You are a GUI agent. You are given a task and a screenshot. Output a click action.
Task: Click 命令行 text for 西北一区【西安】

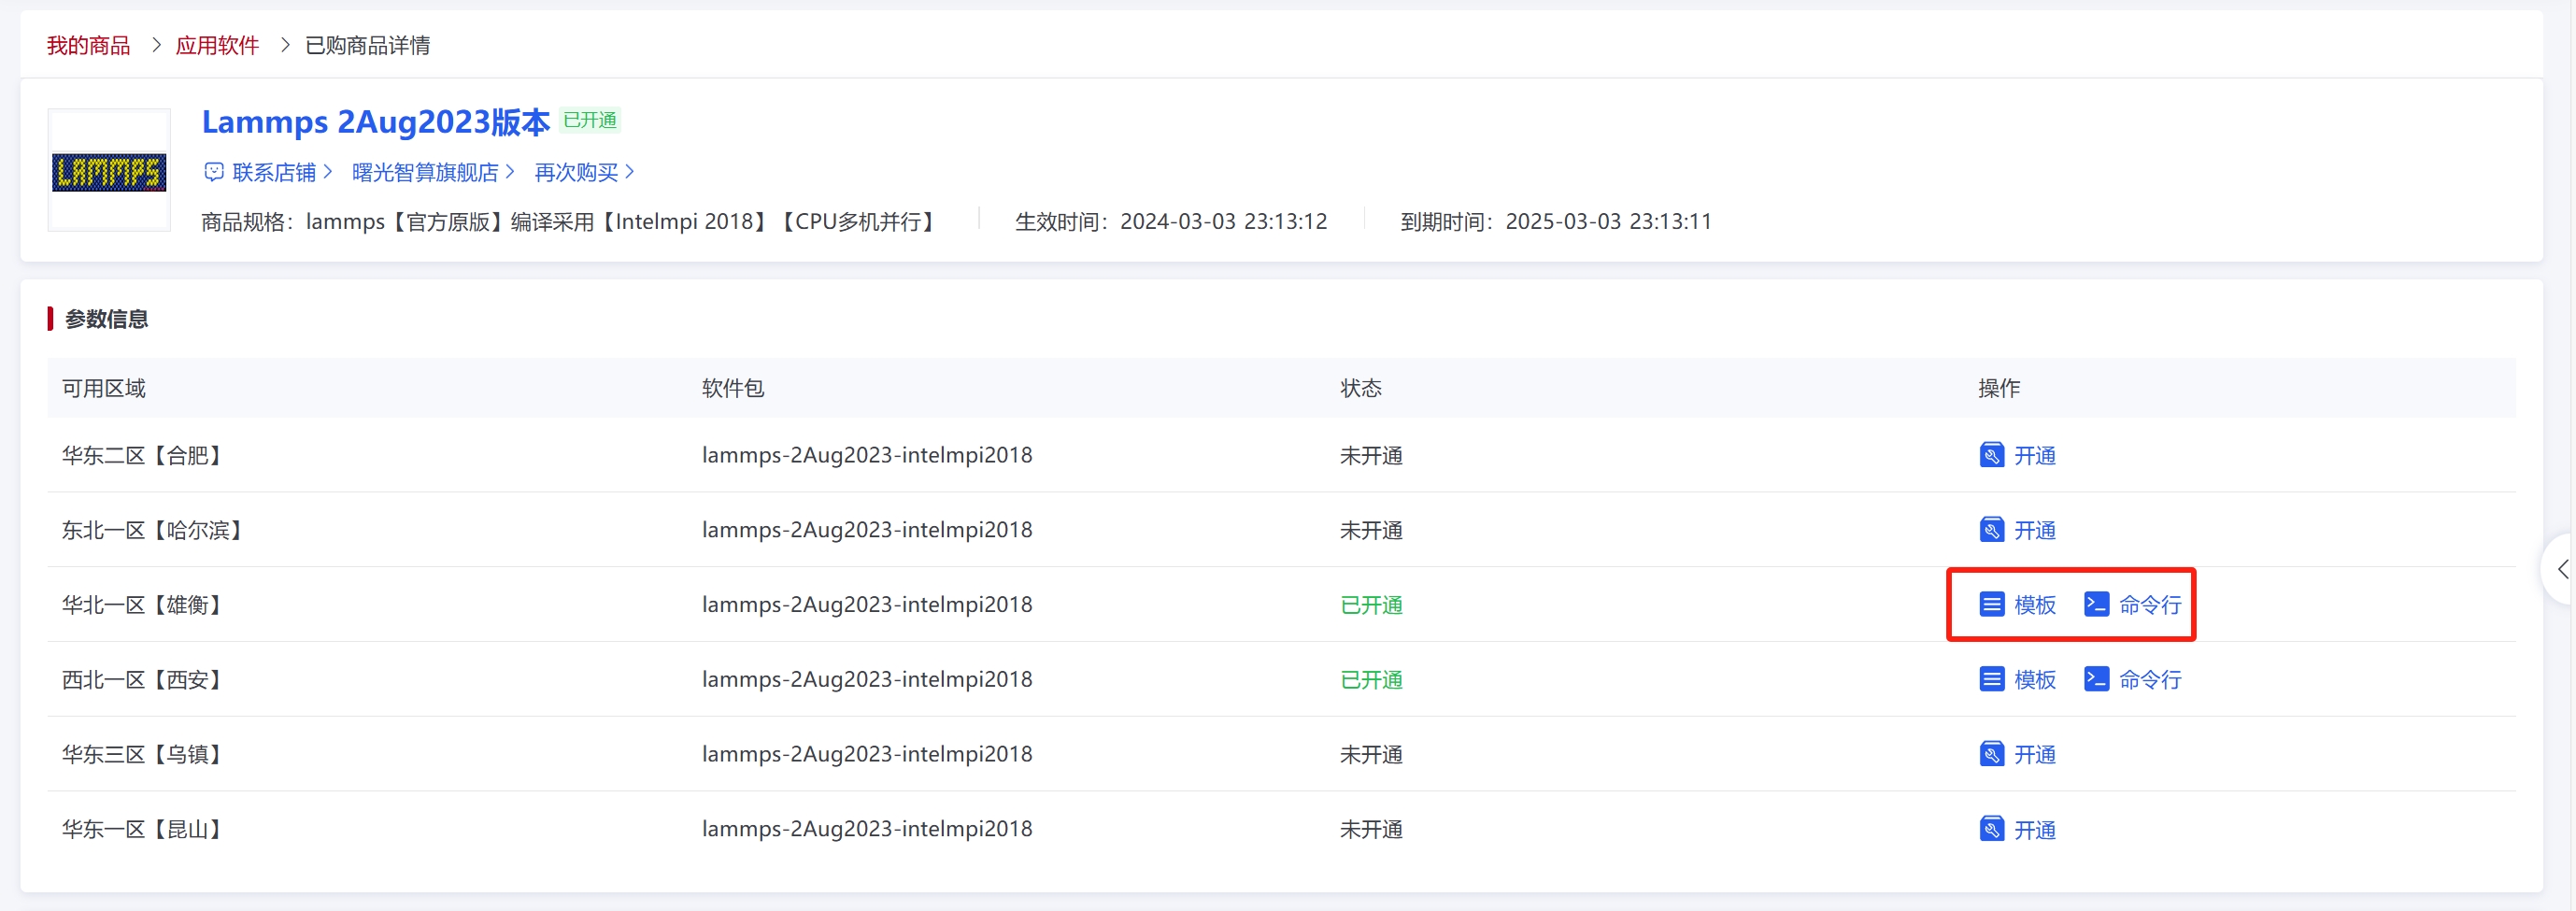point(2149,680)
